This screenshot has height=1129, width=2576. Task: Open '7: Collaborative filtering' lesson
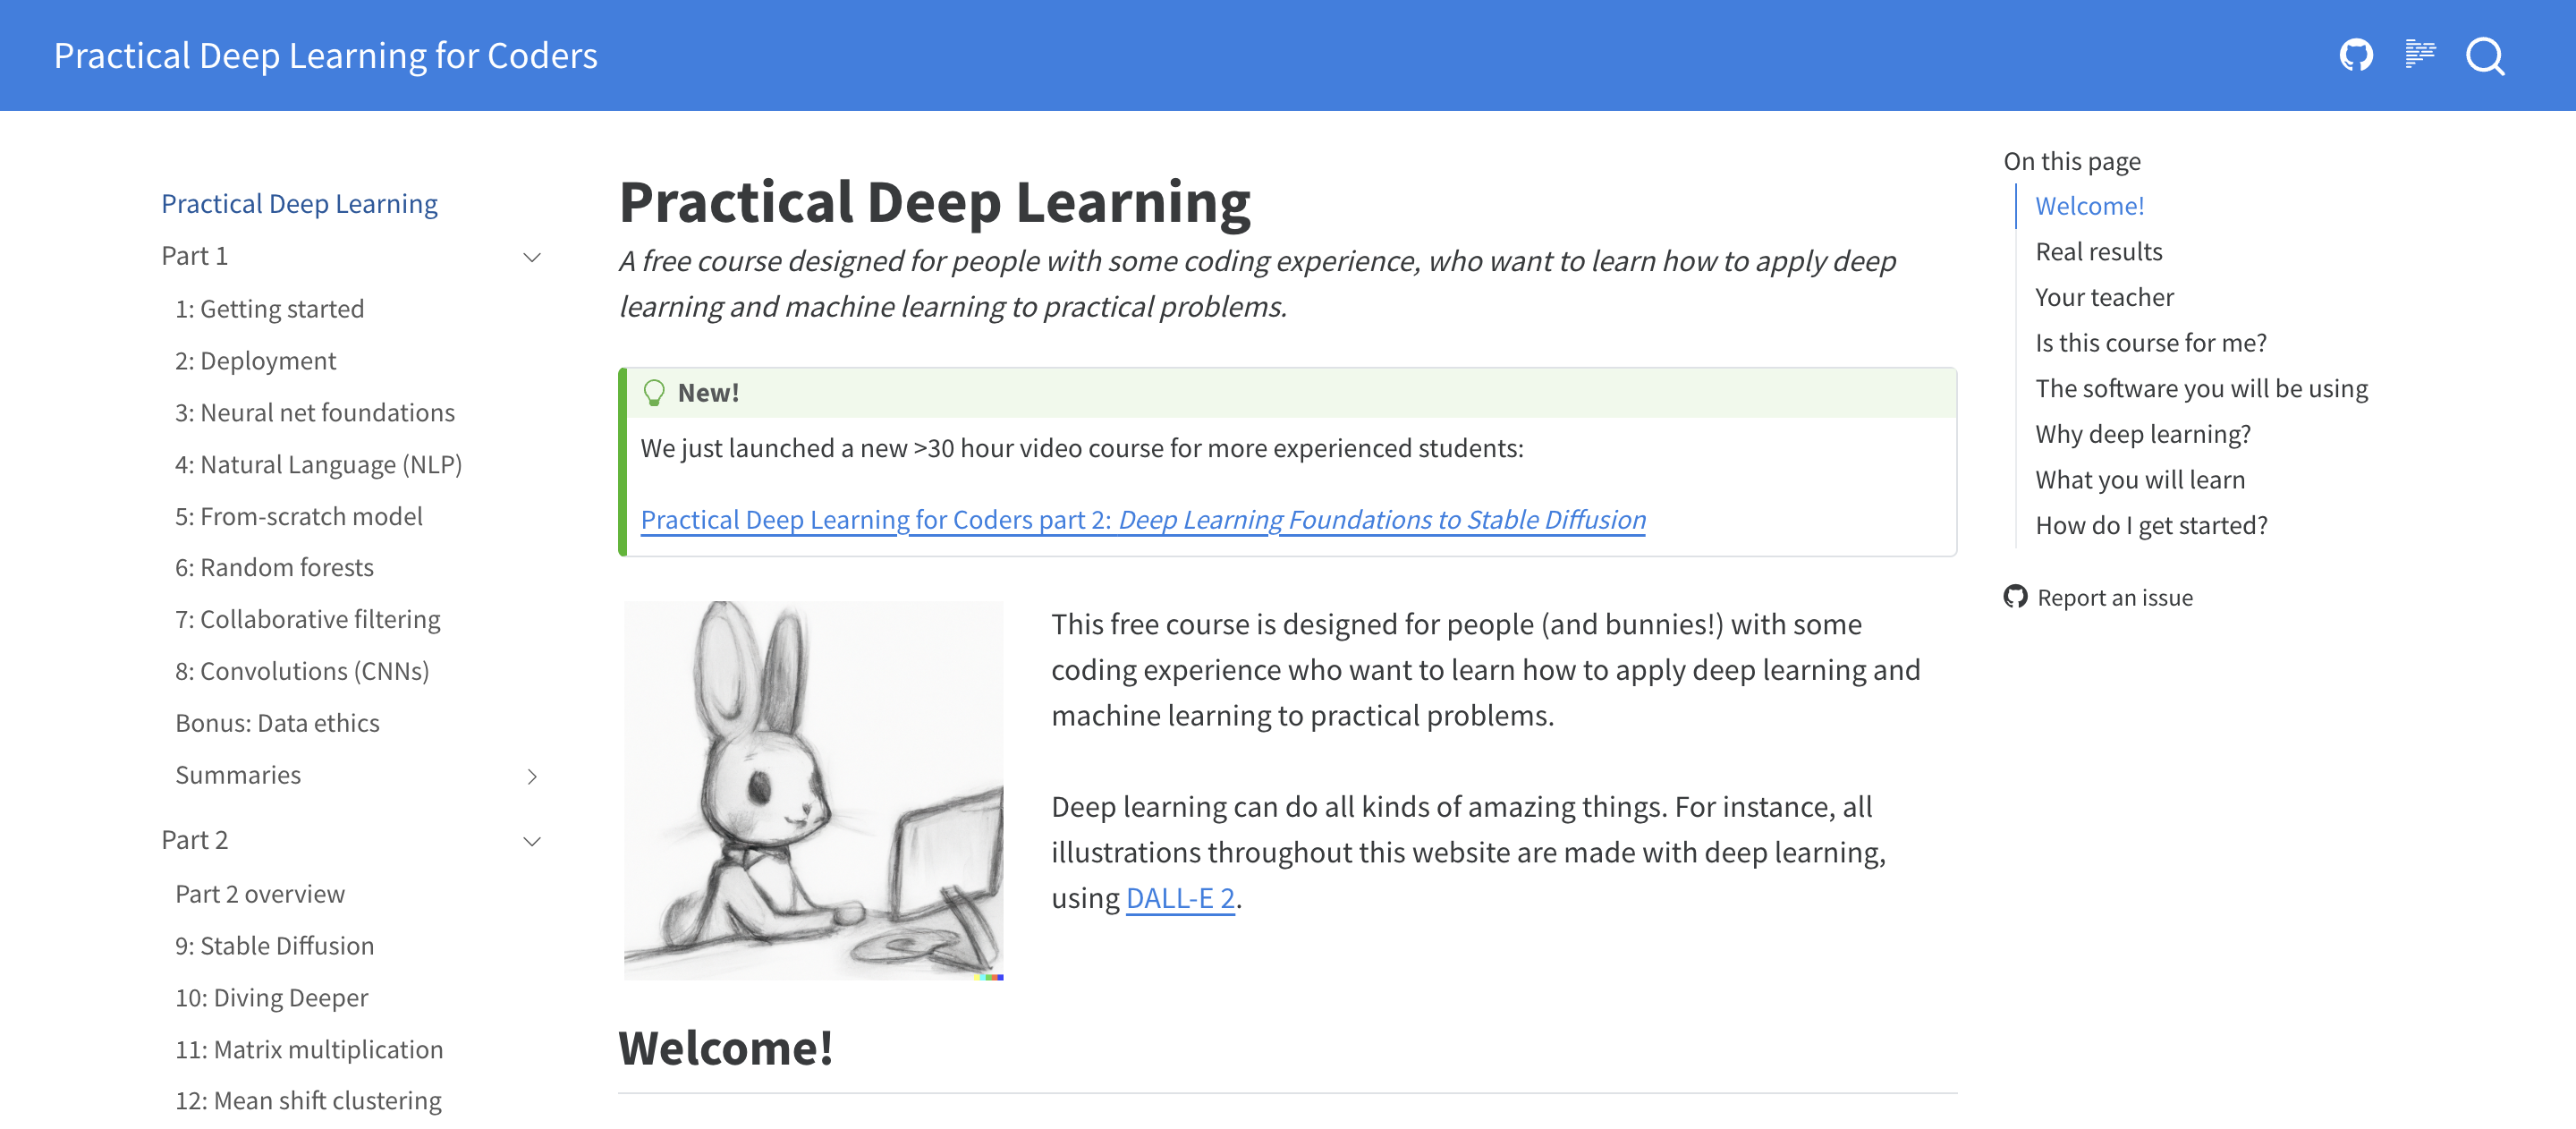coord(308,619)
